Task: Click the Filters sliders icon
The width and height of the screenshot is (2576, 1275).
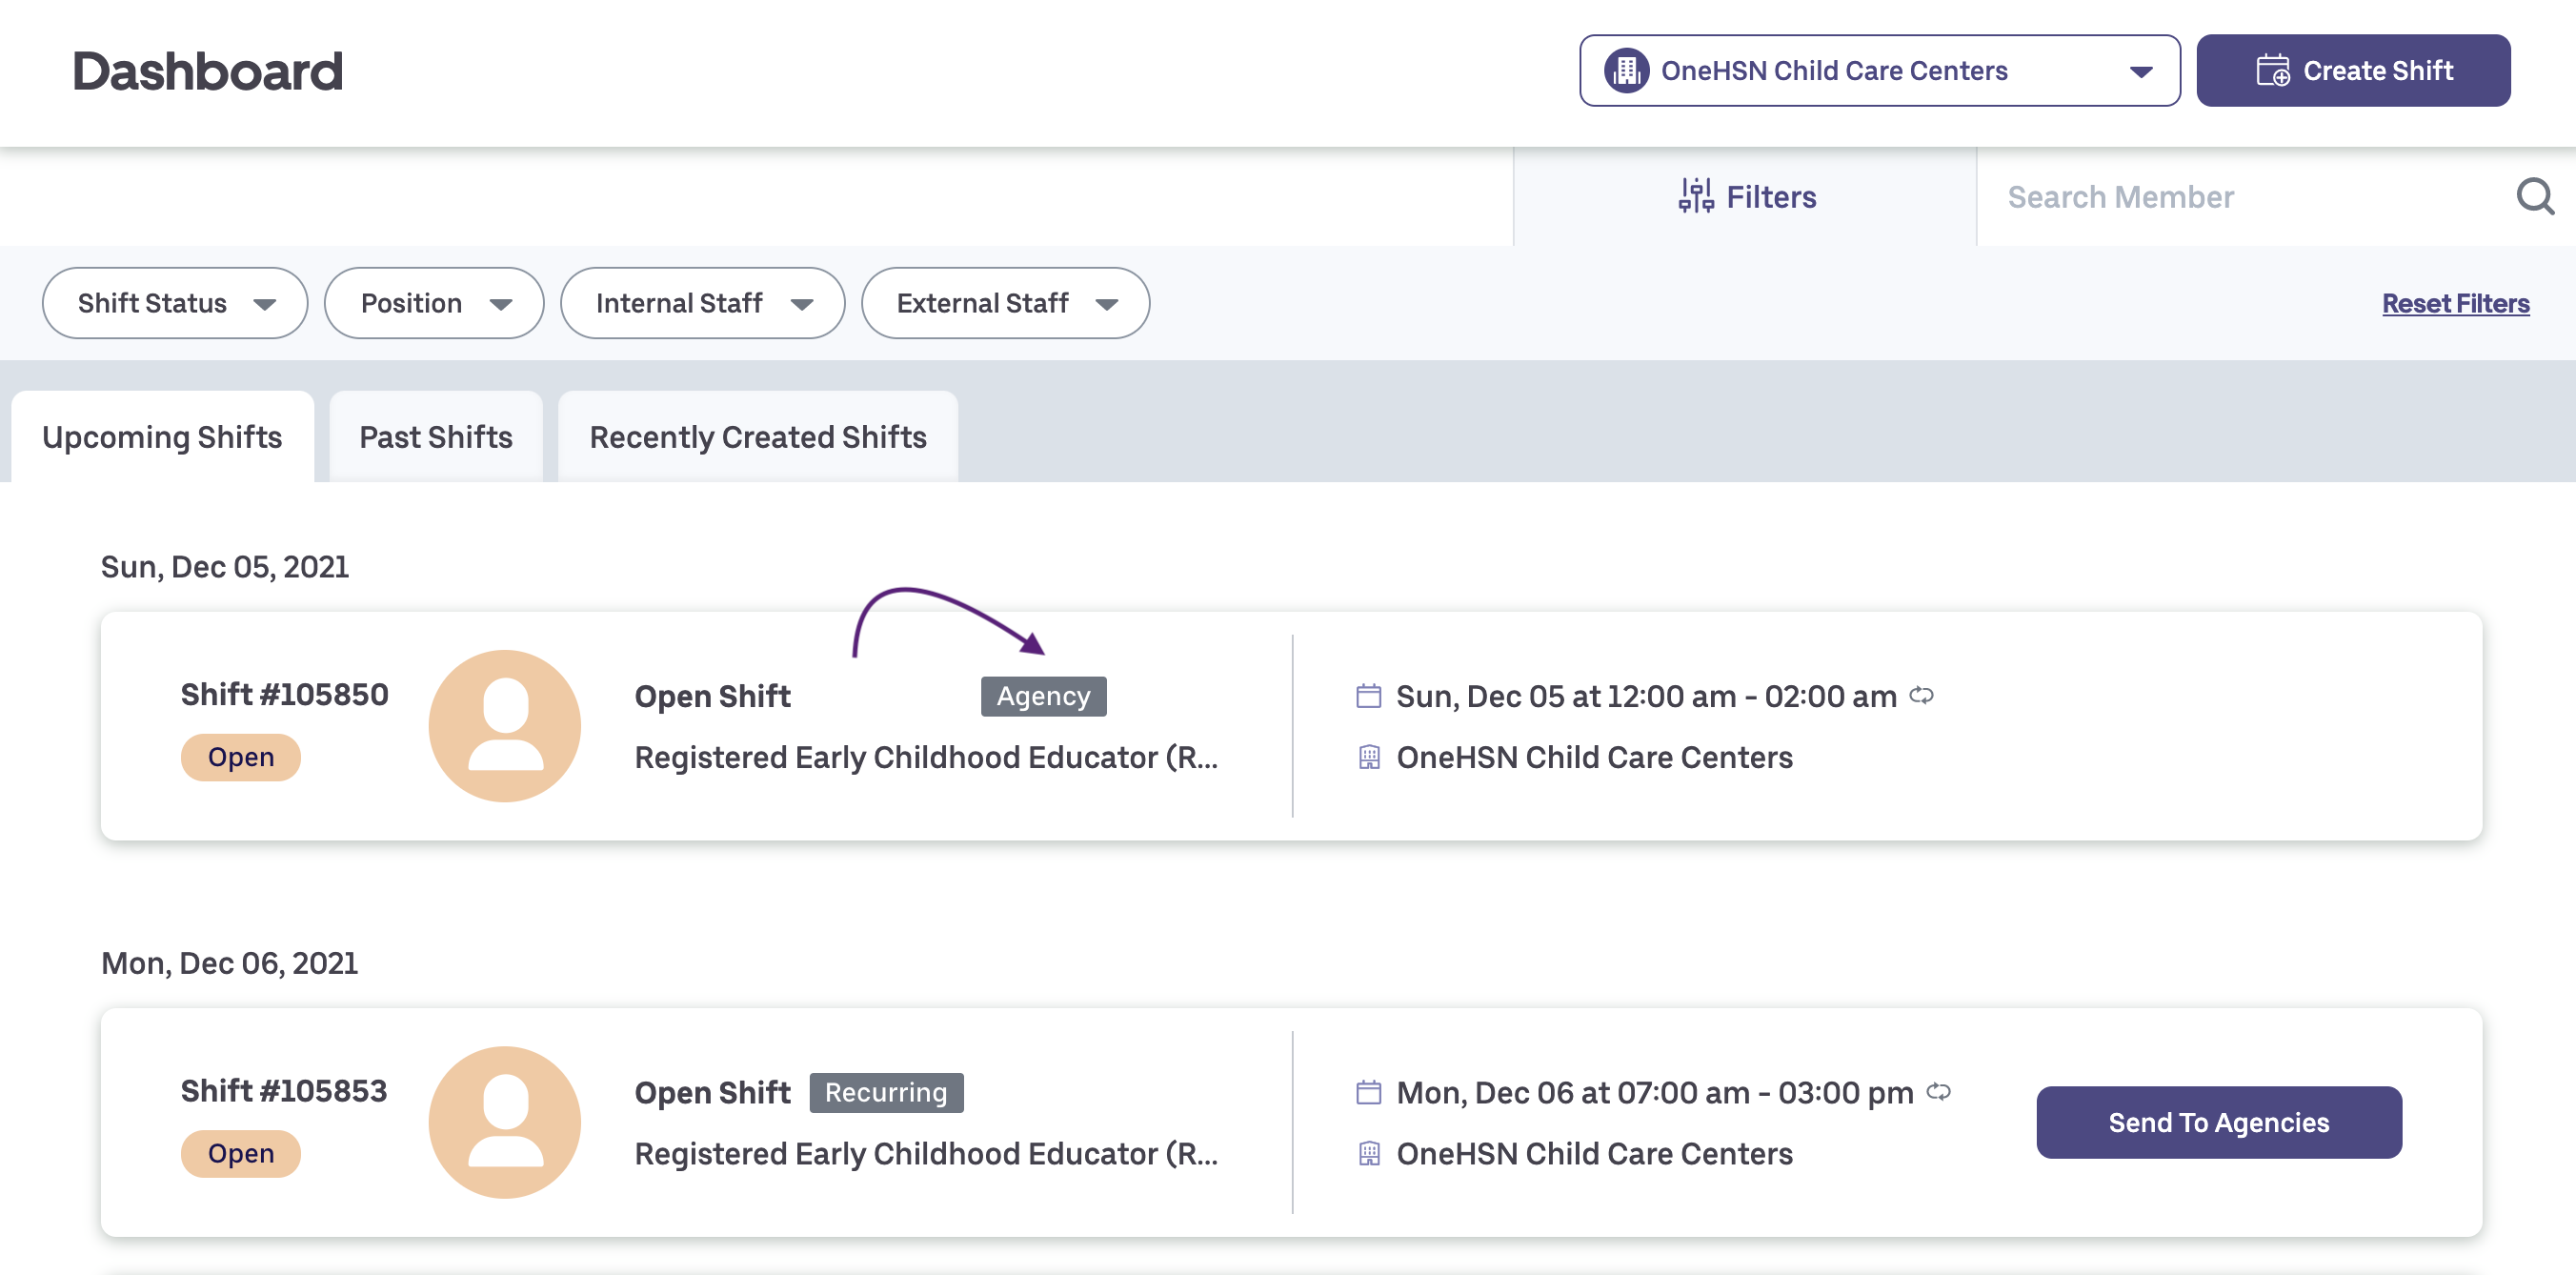Action: (1696, 197)
